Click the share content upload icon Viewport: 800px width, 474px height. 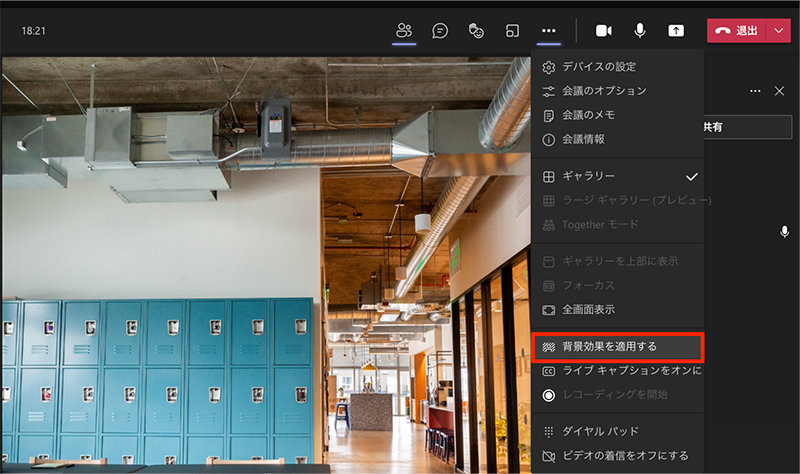(x=676, y=31)
